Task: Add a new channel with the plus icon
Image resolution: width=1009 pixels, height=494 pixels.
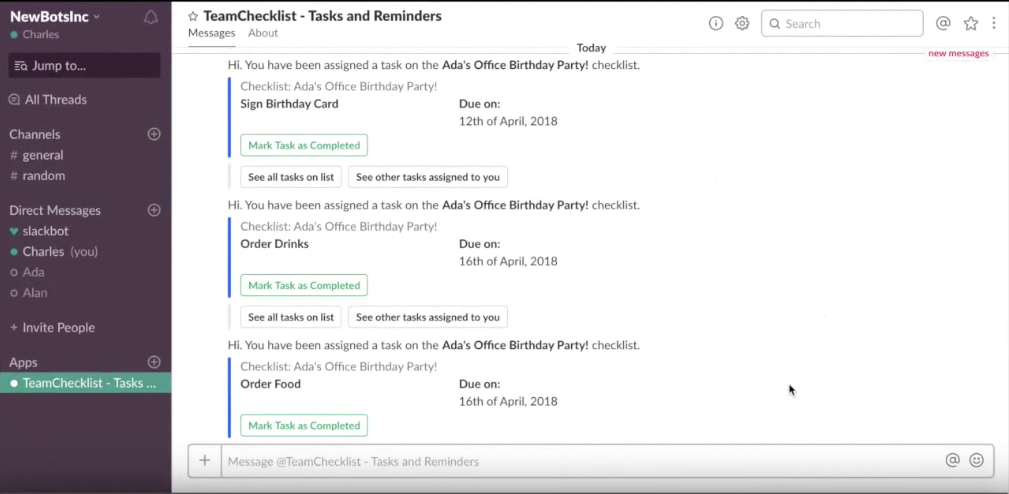Action: tap(154, 134)
